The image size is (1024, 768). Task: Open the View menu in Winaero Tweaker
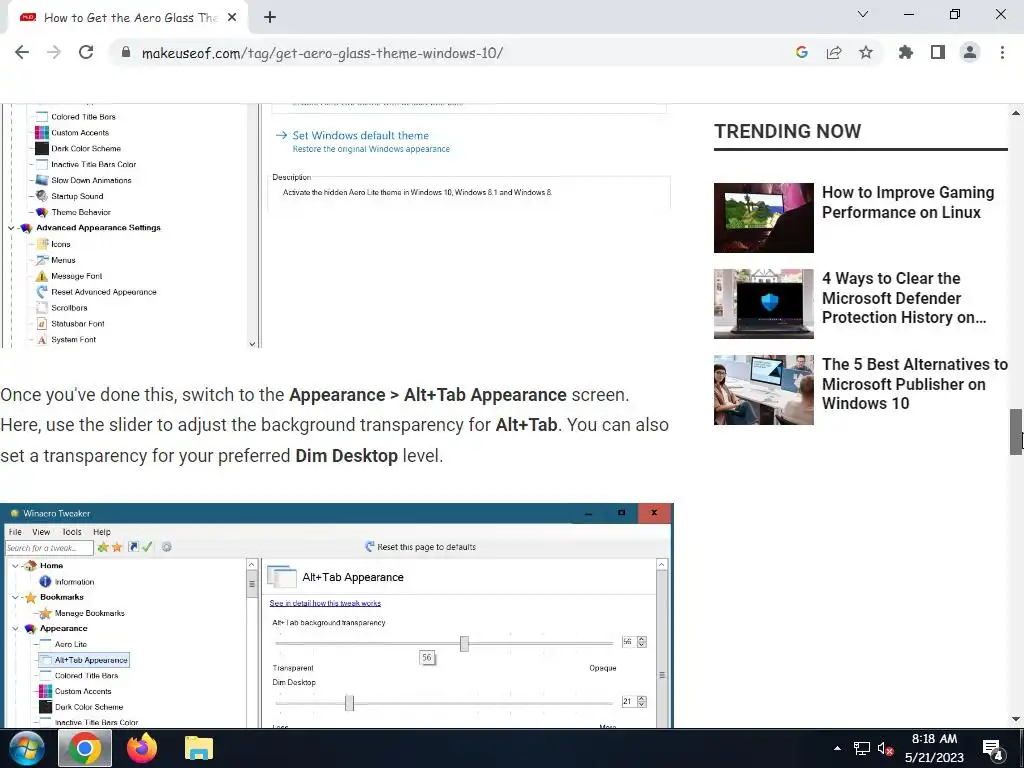[41, 532]
